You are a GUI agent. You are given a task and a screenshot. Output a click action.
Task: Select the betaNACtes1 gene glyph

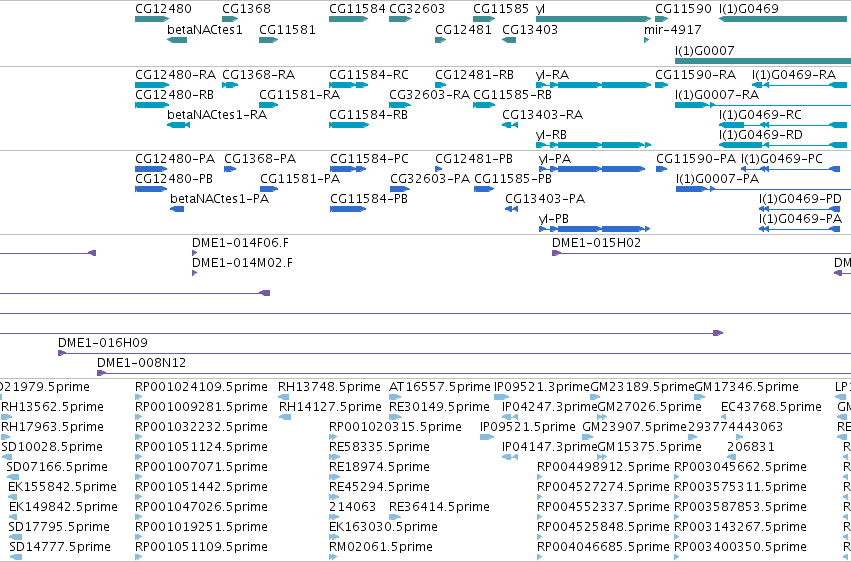pyautogui.click(x=177, y=40)
